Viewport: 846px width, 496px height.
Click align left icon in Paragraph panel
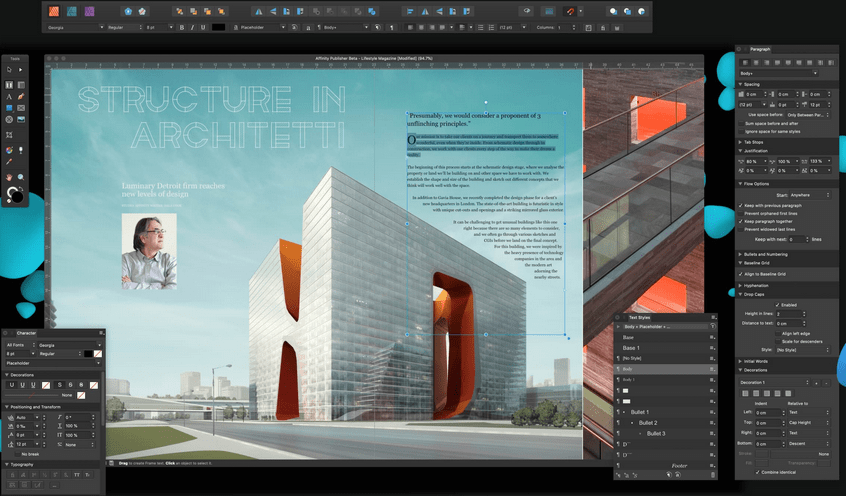coord(745,63)
